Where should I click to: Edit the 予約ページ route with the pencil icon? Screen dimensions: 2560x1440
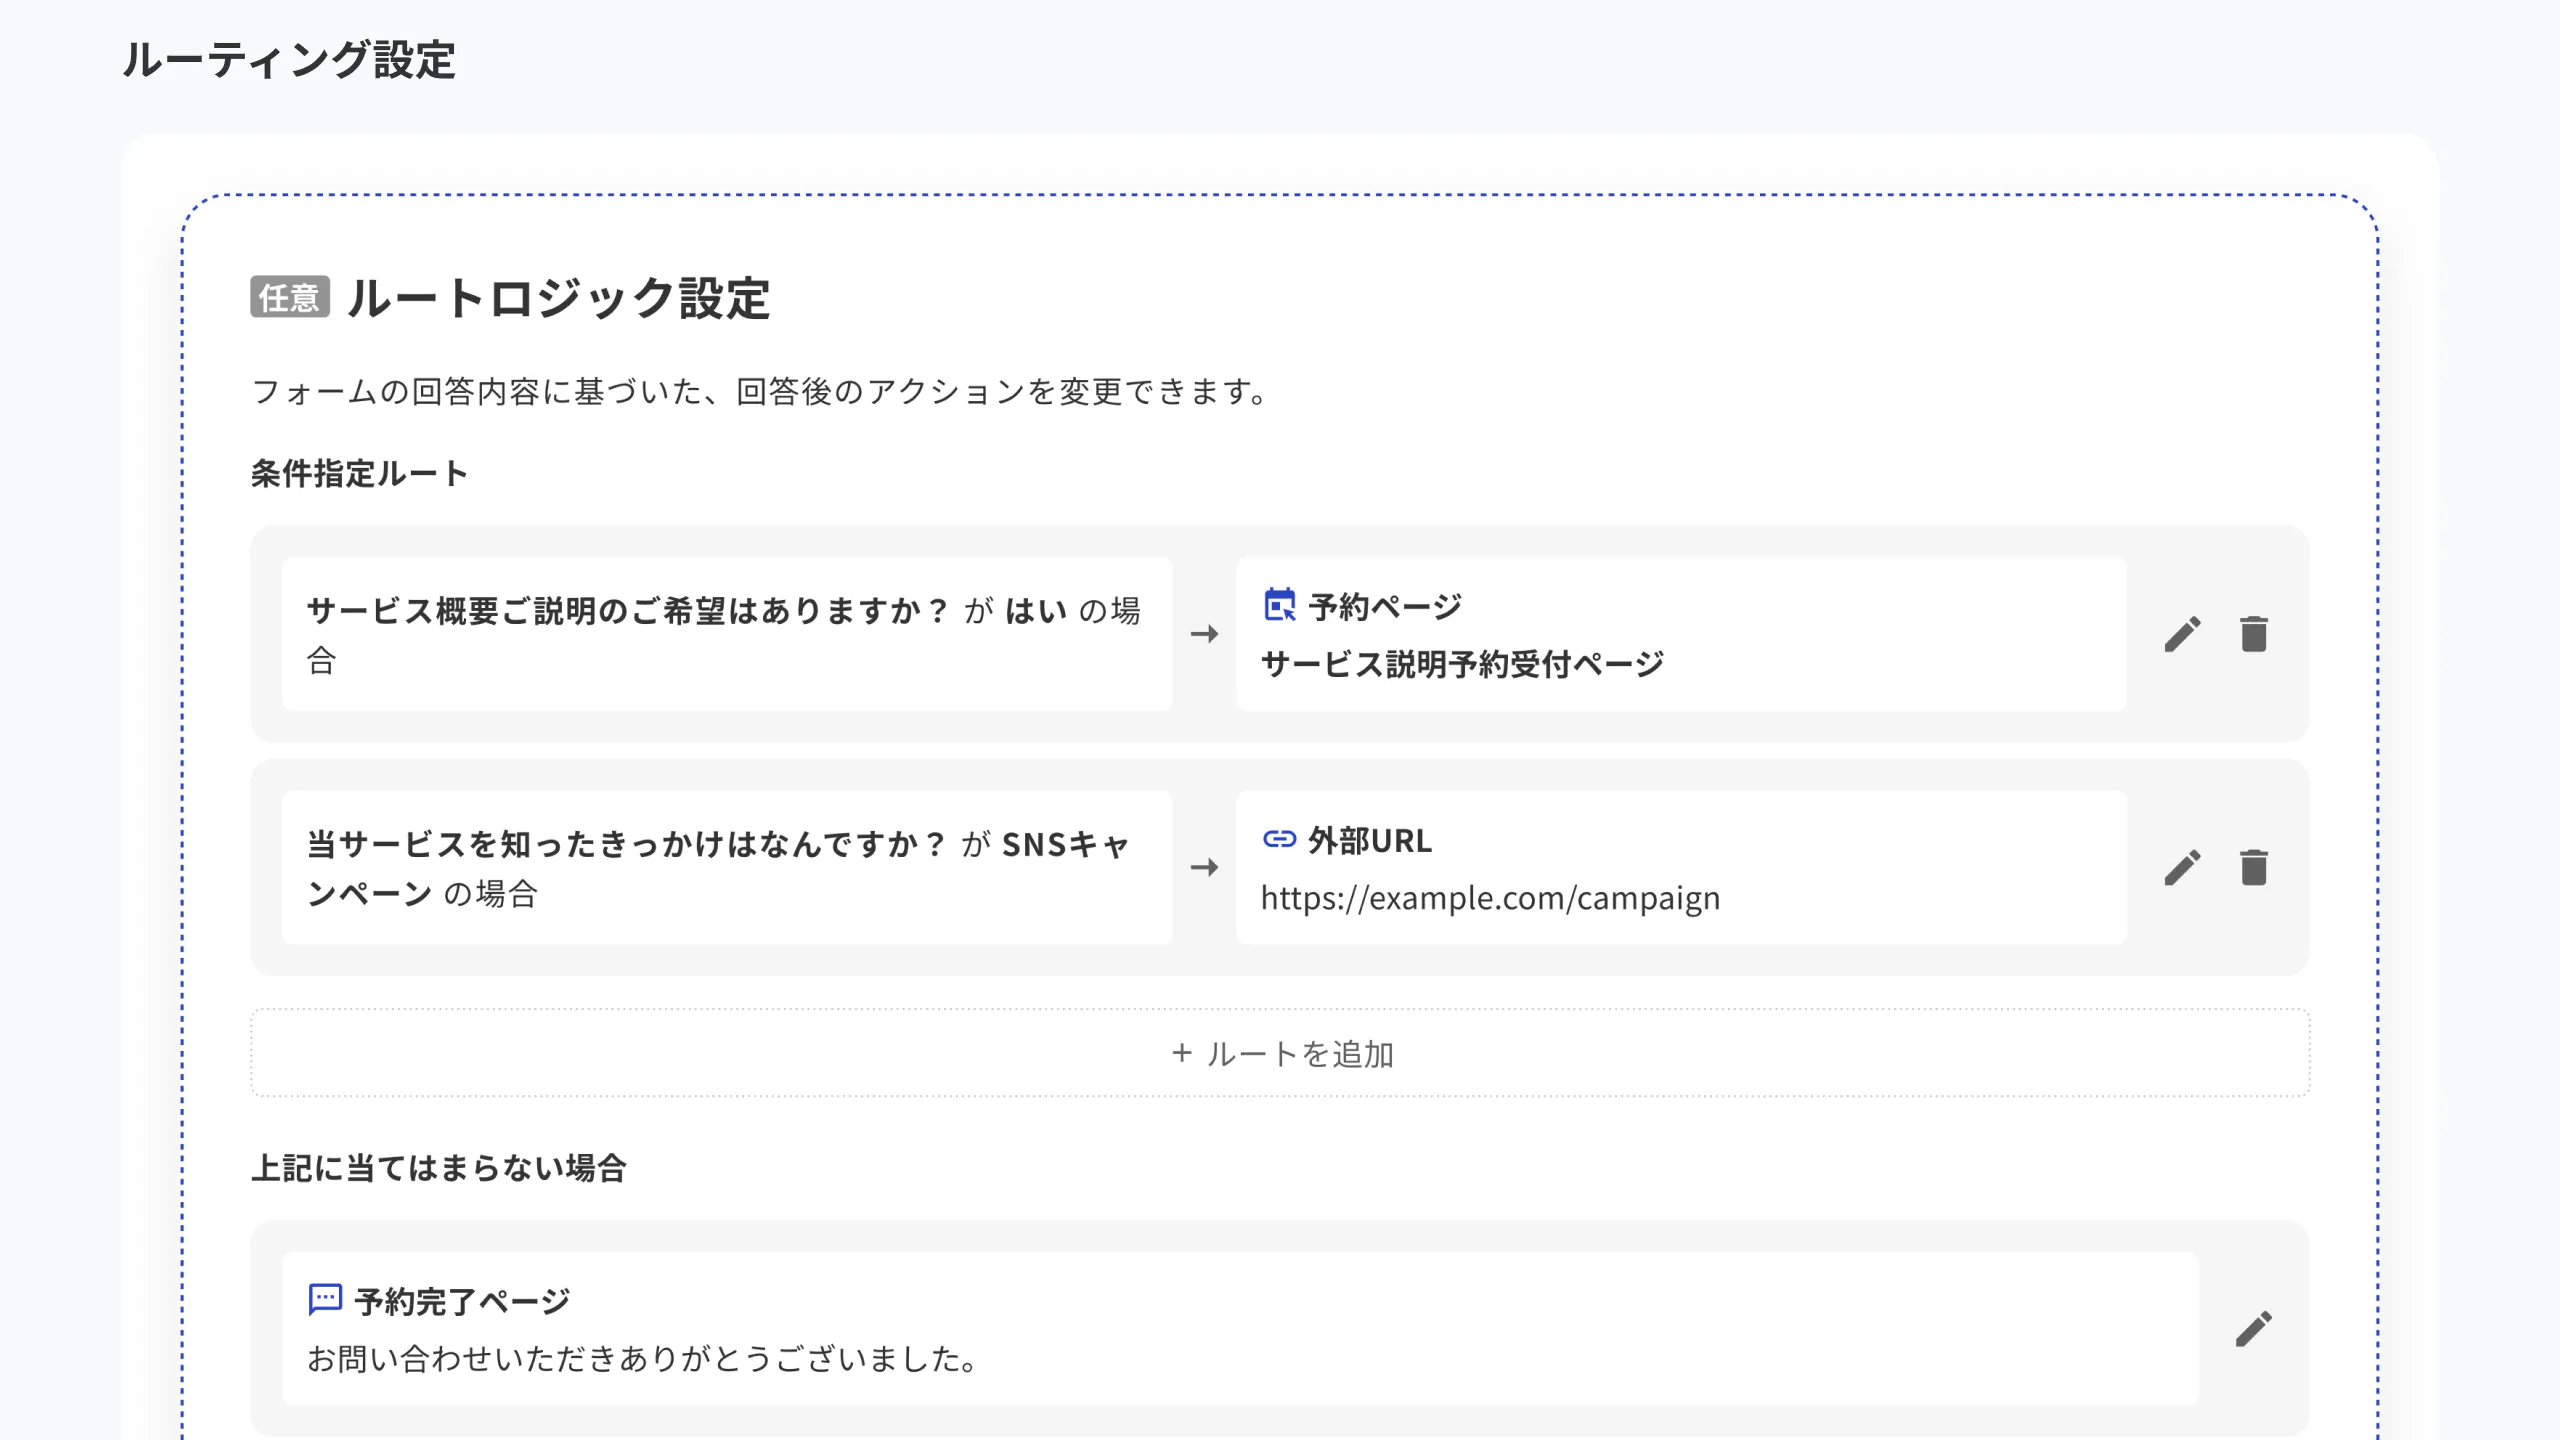[x=2182, y=634]
